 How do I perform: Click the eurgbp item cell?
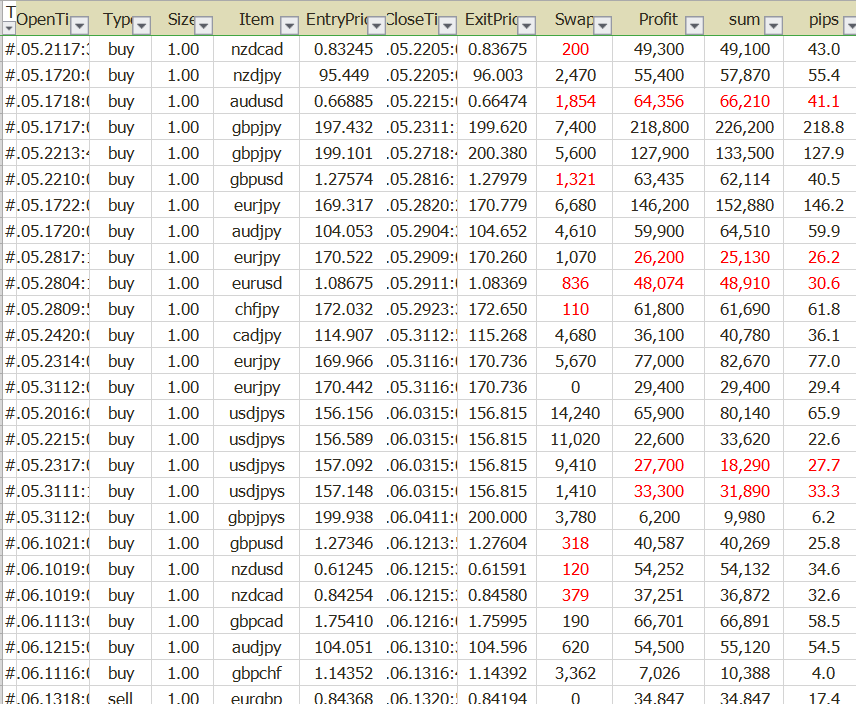257,697
